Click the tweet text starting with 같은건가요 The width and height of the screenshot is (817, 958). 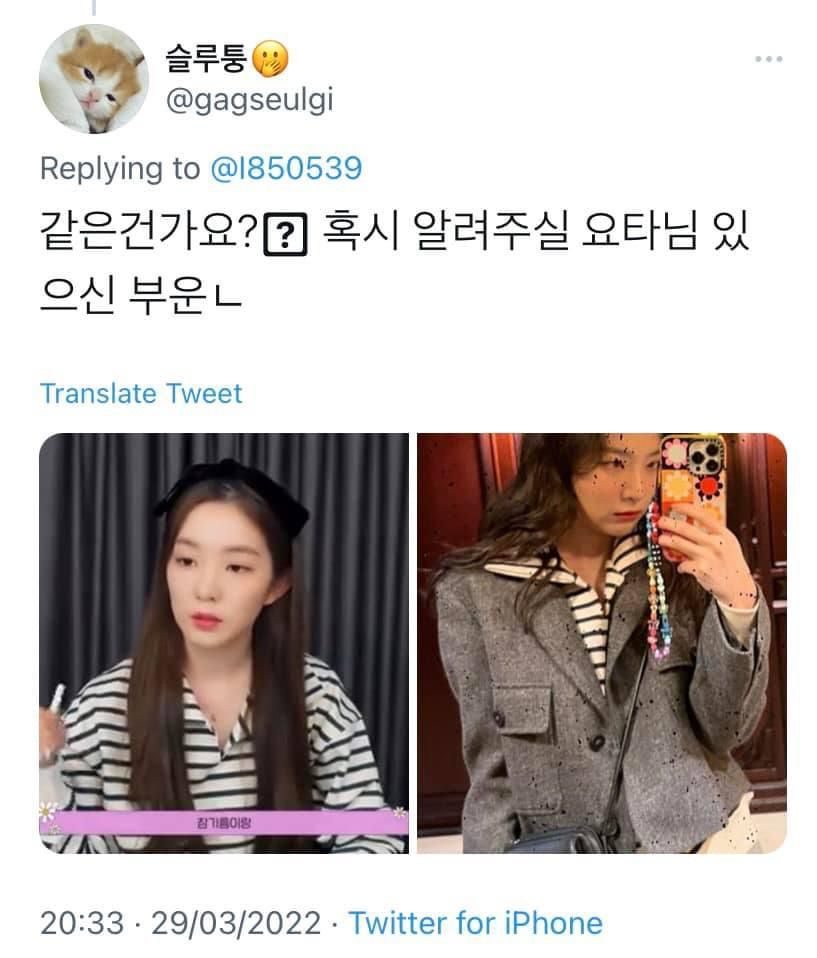coord(394,261)
